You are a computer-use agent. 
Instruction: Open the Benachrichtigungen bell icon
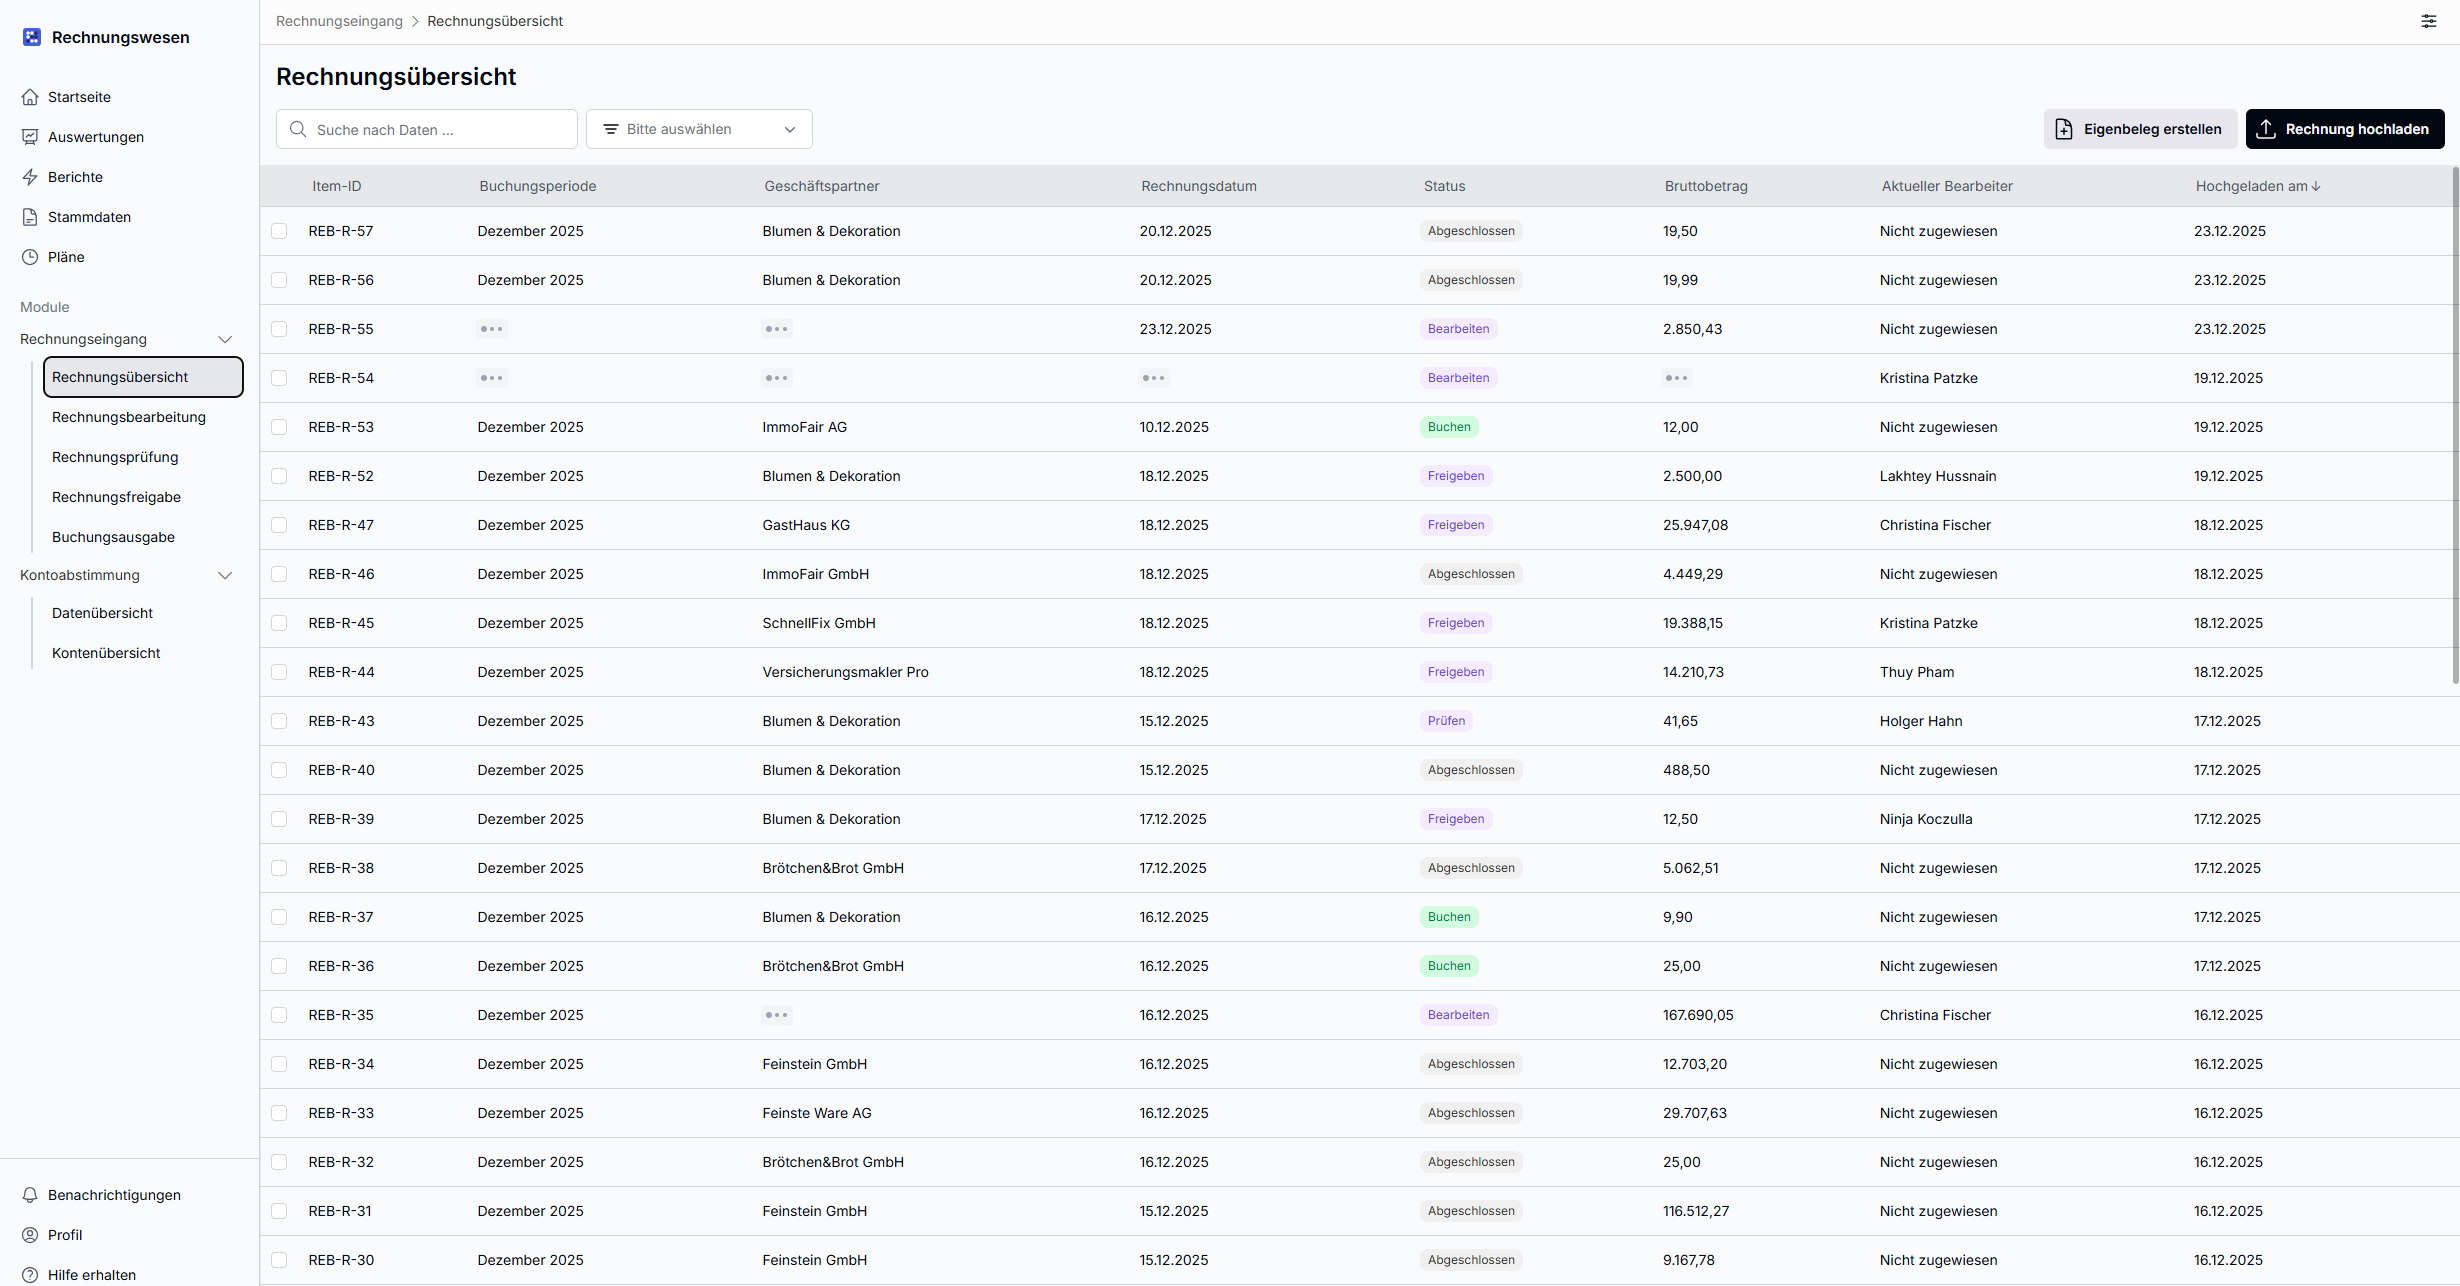point(30,1195)
